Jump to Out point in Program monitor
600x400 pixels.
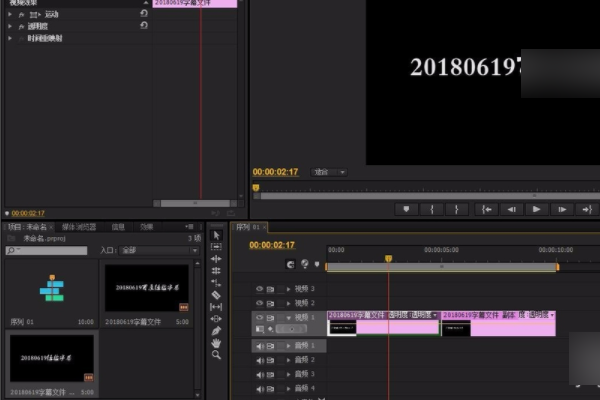587,209
